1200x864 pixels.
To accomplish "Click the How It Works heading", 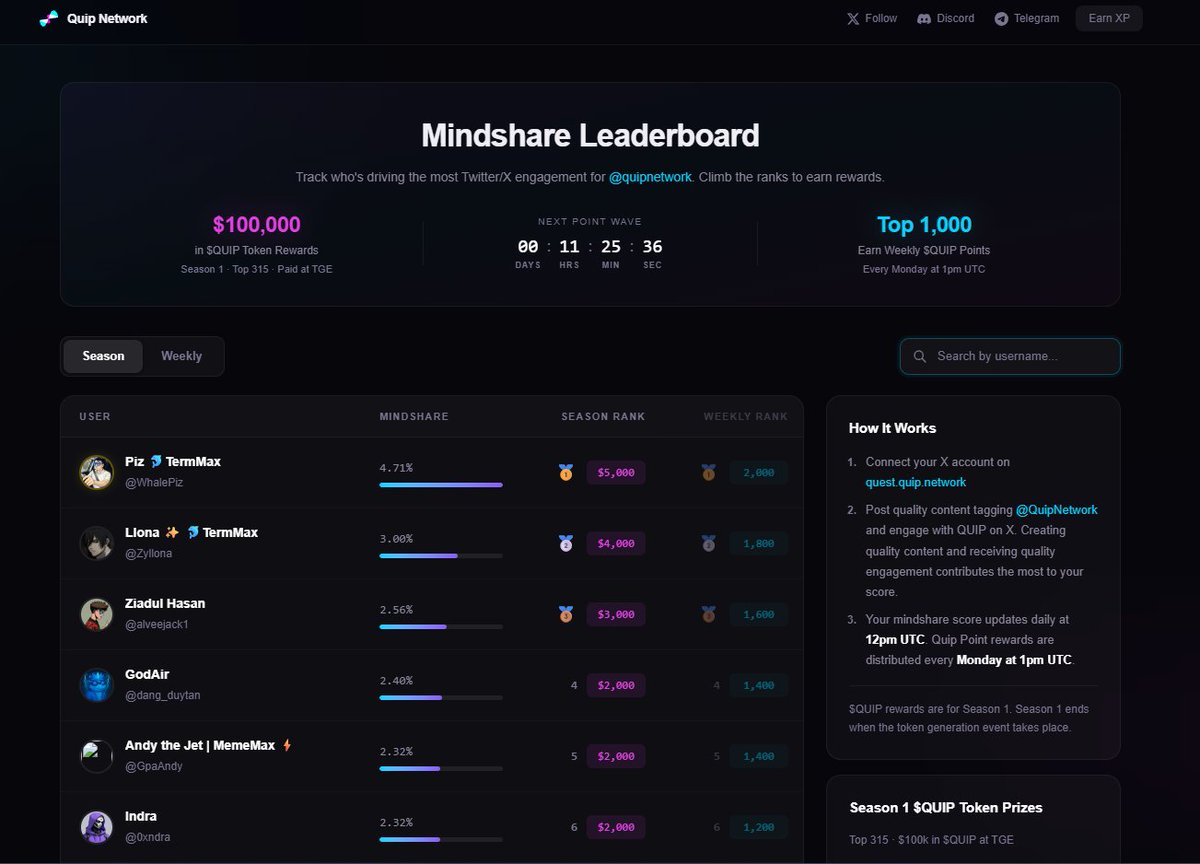I will [x=893, y=428].
